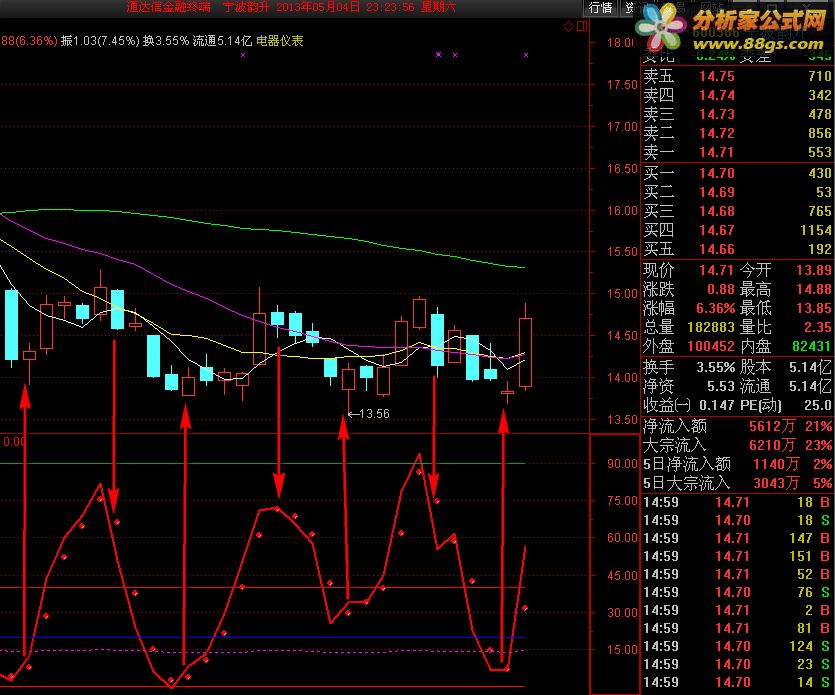The image size is (835, 695).
Task: Select the tick row with volume 151 B
Action: pos(737,556)
